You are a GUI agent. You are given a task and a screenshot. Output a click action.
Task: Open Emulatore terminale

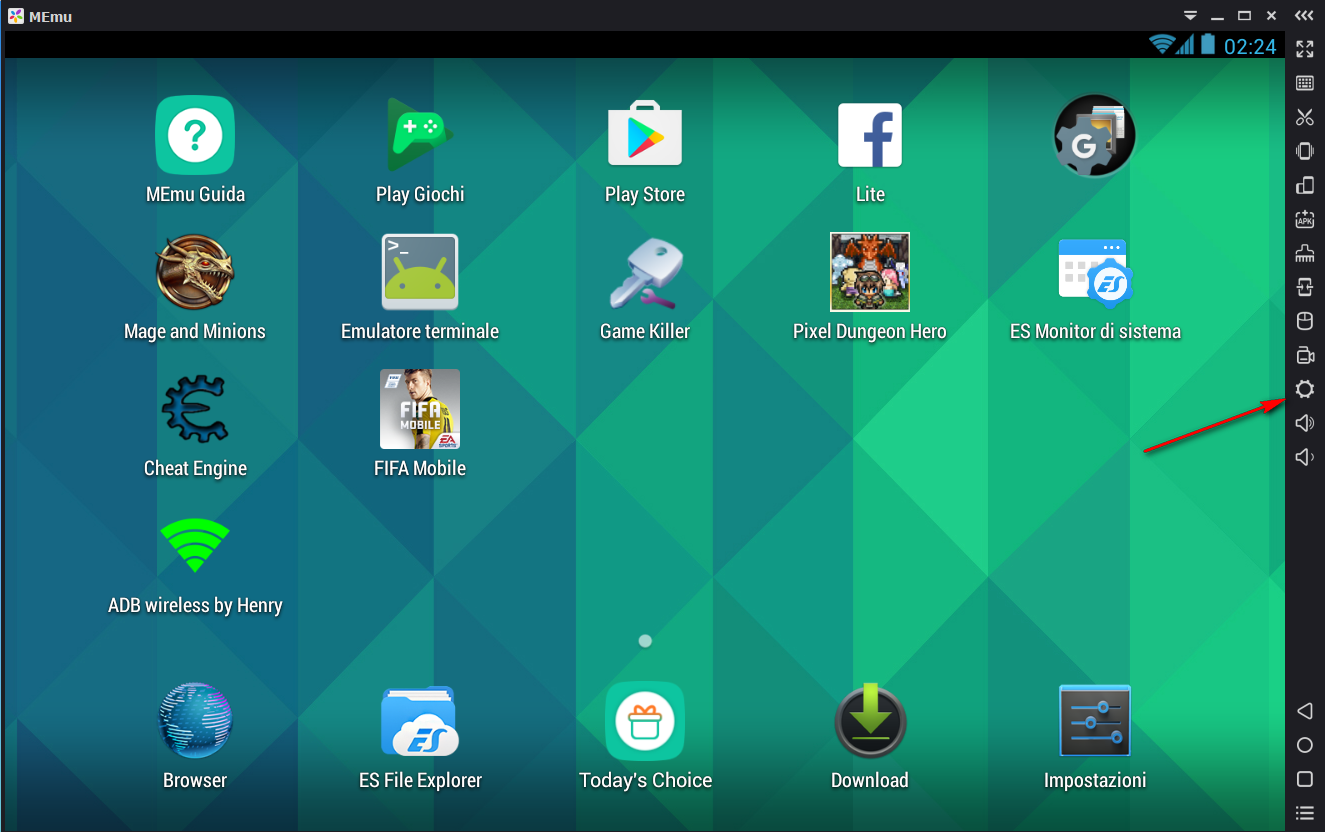420,272
